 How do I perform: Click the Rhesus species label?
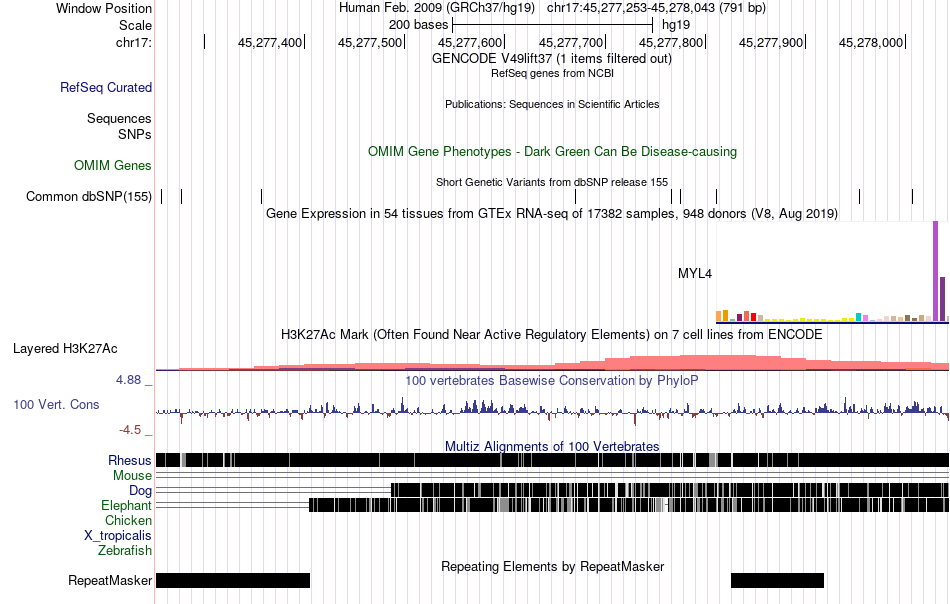(x=130, y=460)
